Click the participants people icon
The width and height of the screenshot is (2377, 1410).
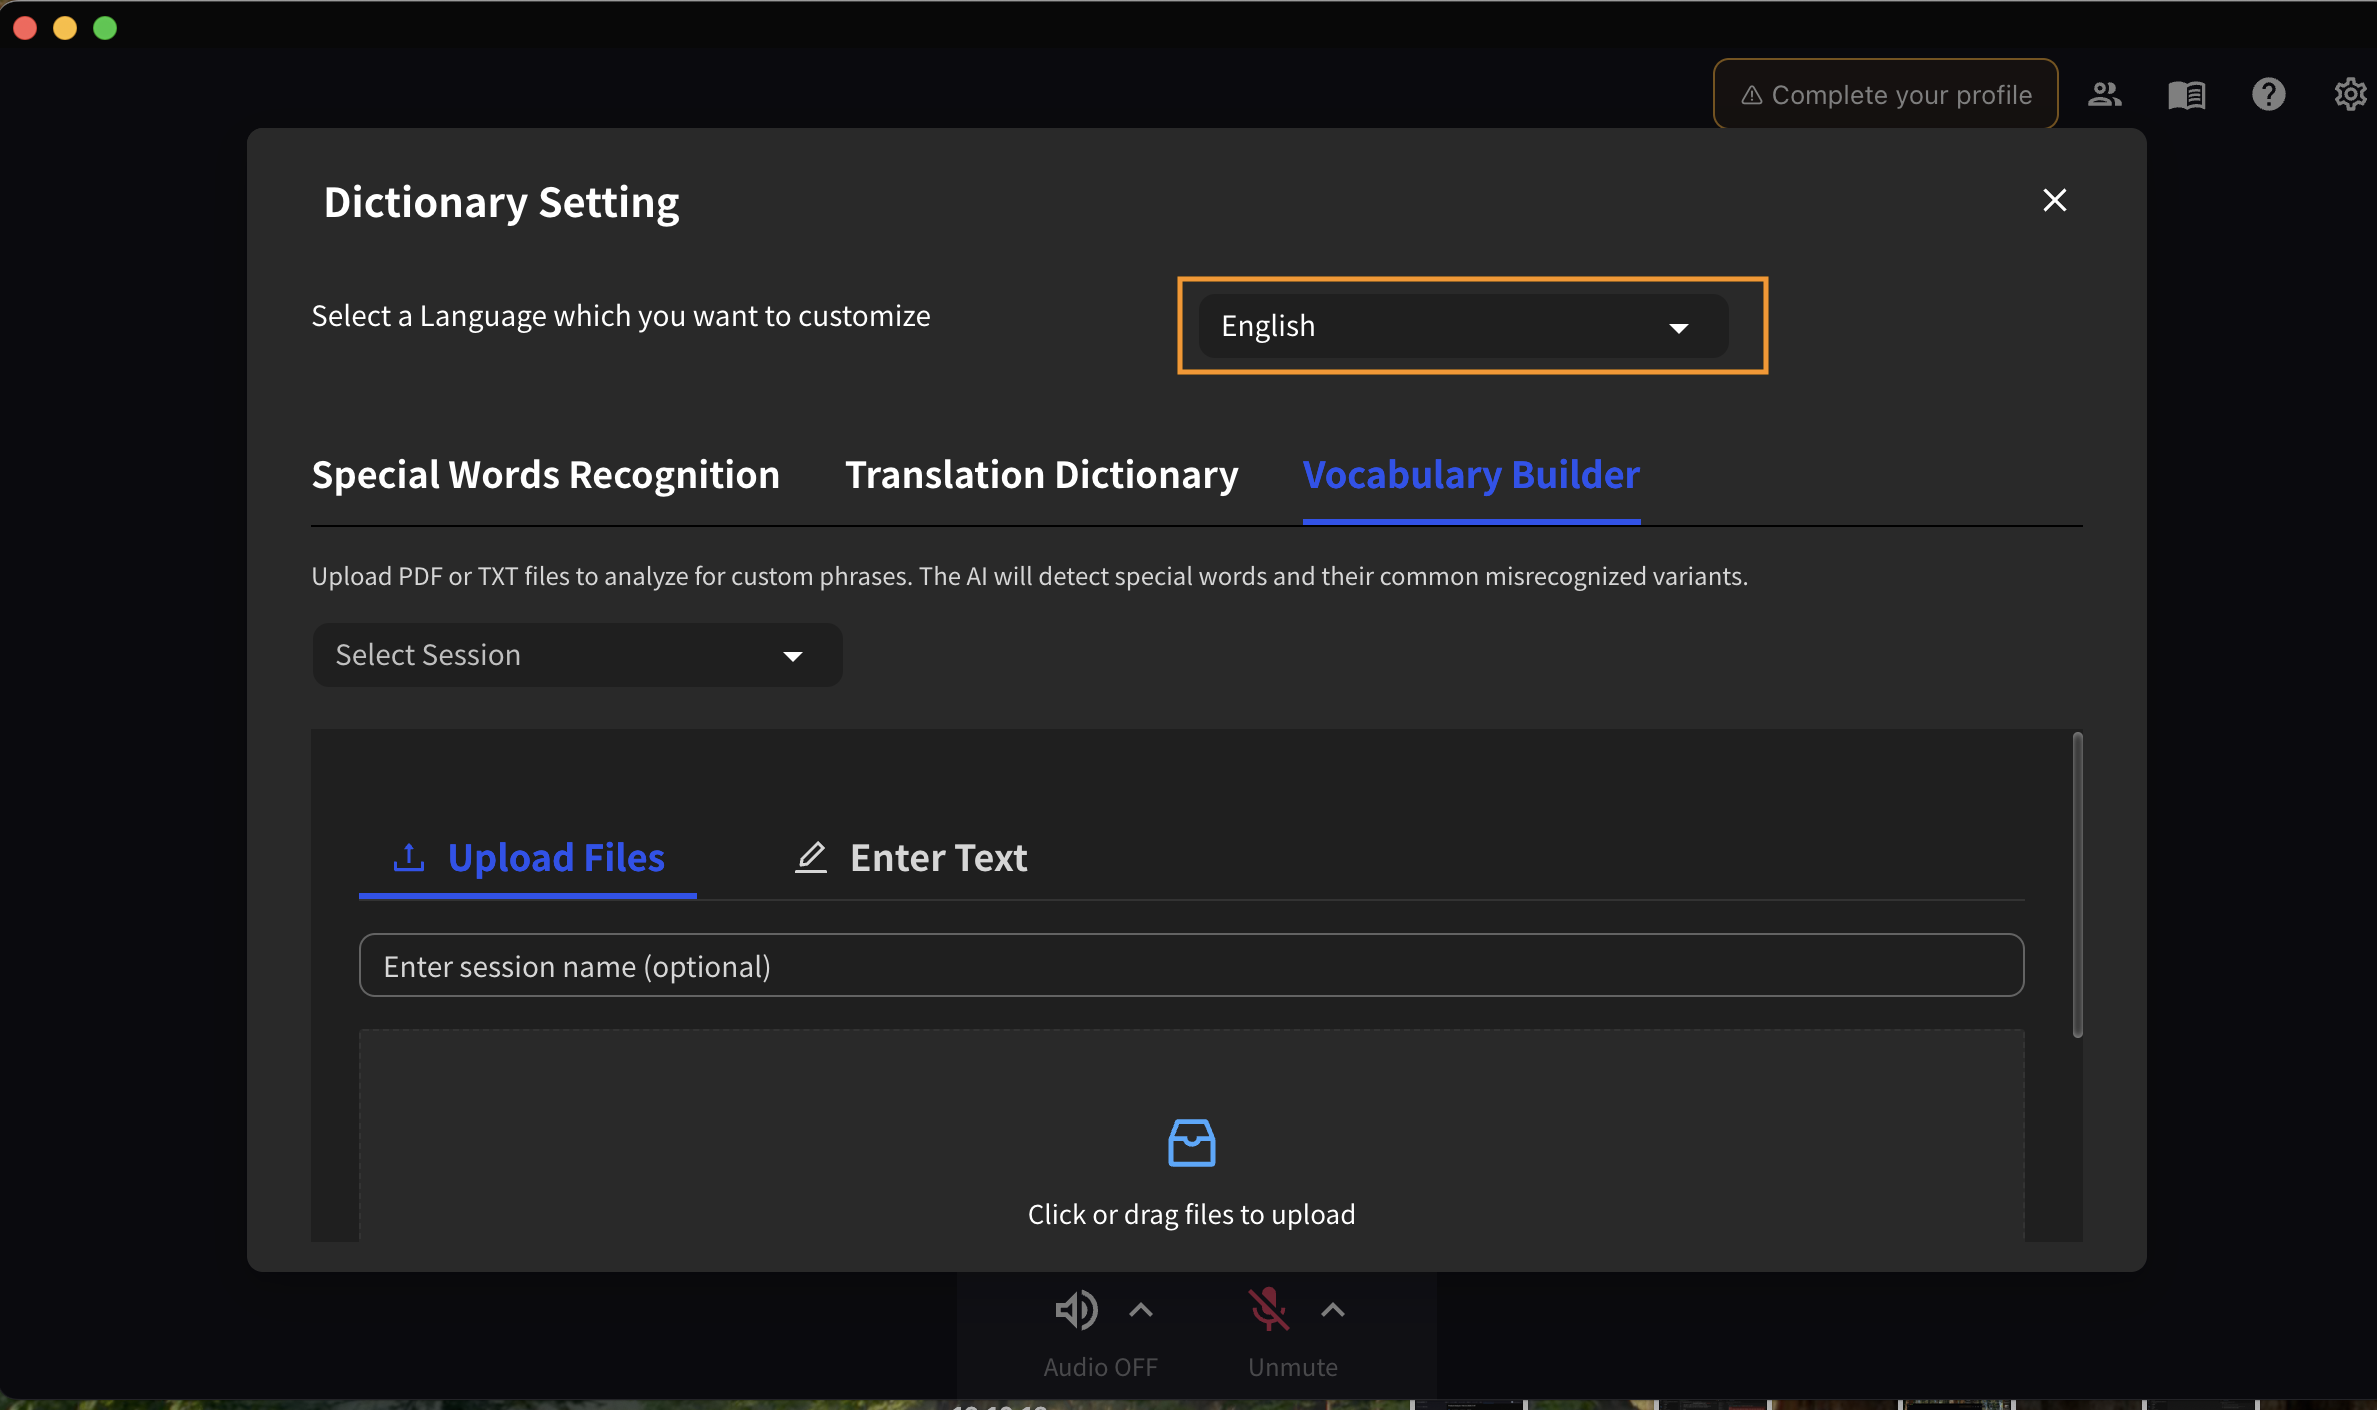(2104, 95)
